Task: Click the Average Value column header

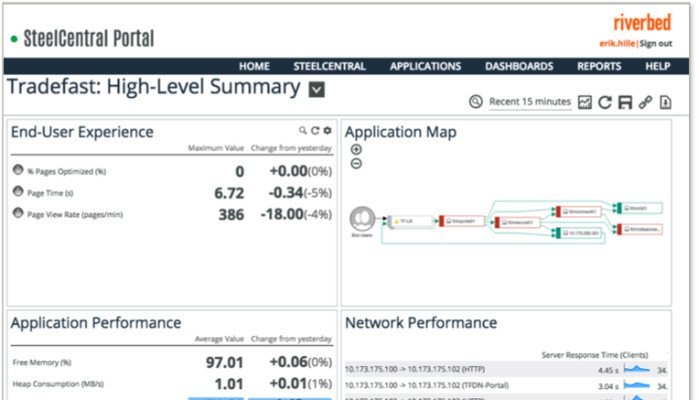Action: 219,339
